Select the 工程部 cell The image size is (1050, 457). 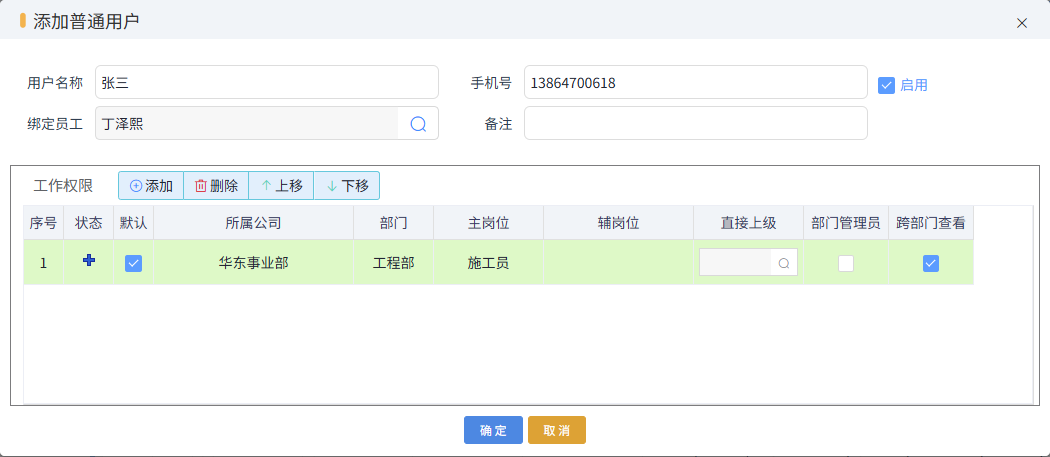tap(393, 263)
